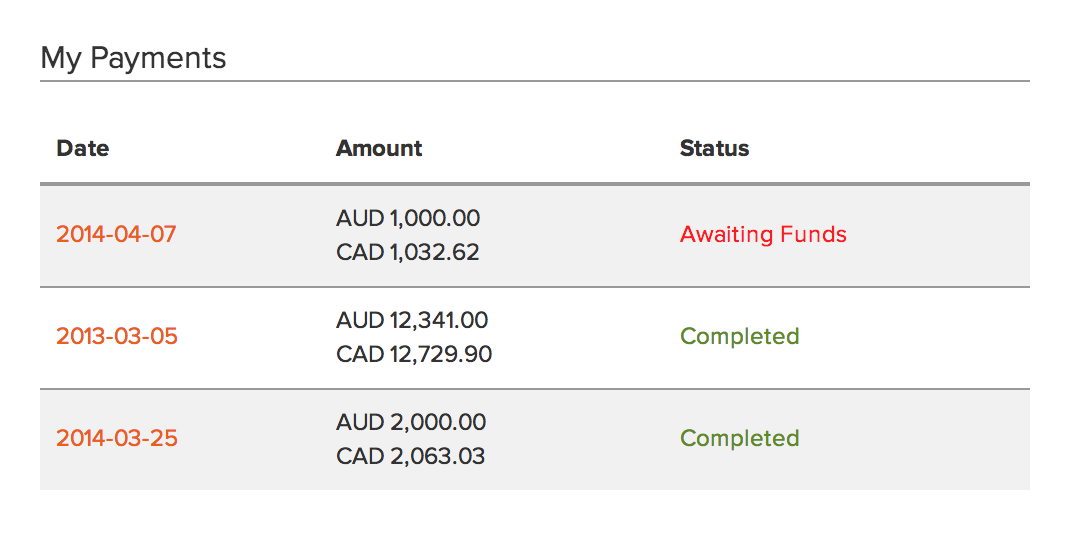Viewport: 1078px width, 544px height.
Task: Click the divider line under My Payments
Action: (535, 81)
